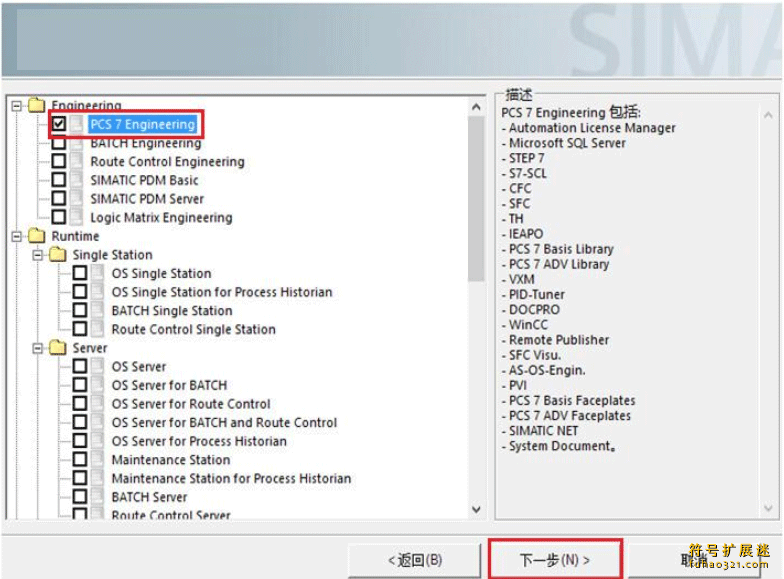Tick the SIMATIC PDM Server checkbox
784x579 pixels.
[x=59, y=198]
